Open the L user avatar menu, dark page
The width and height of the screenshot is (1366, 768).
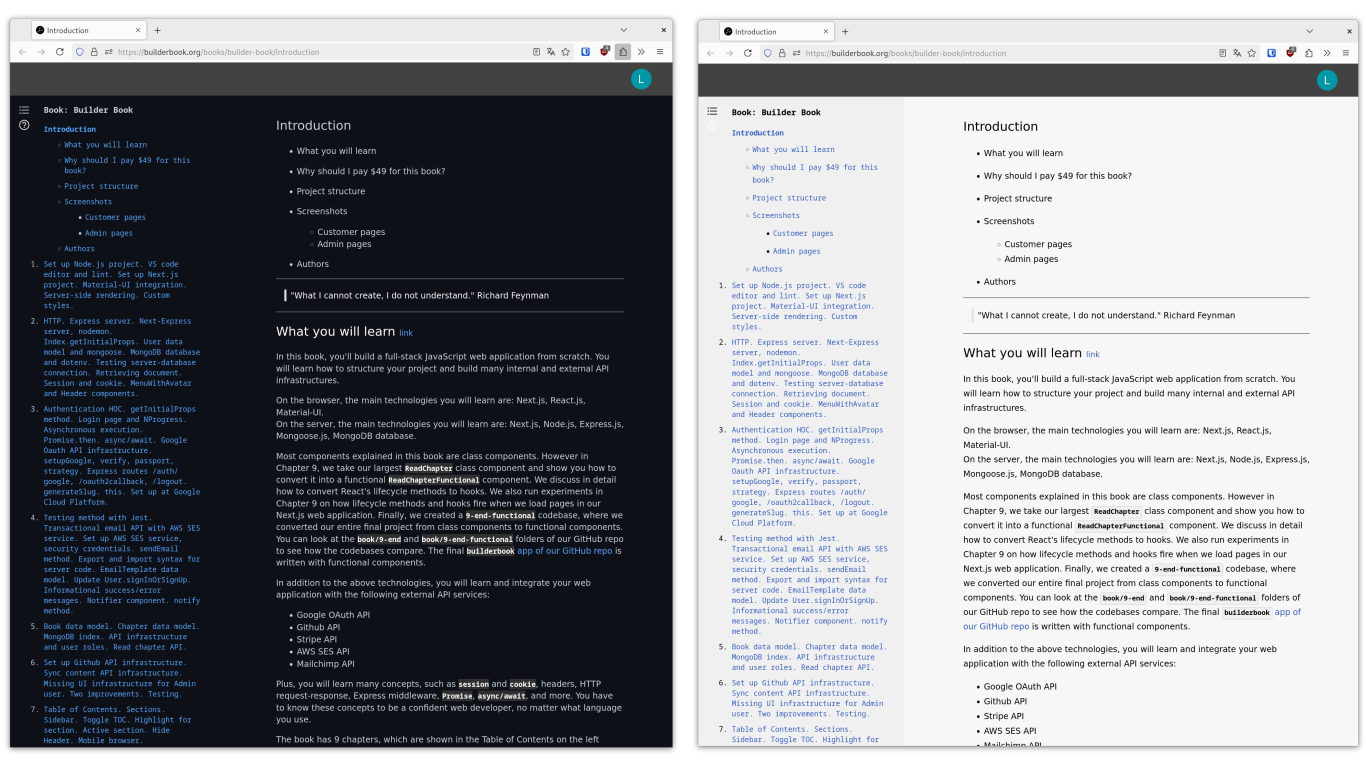click(641, 79)
